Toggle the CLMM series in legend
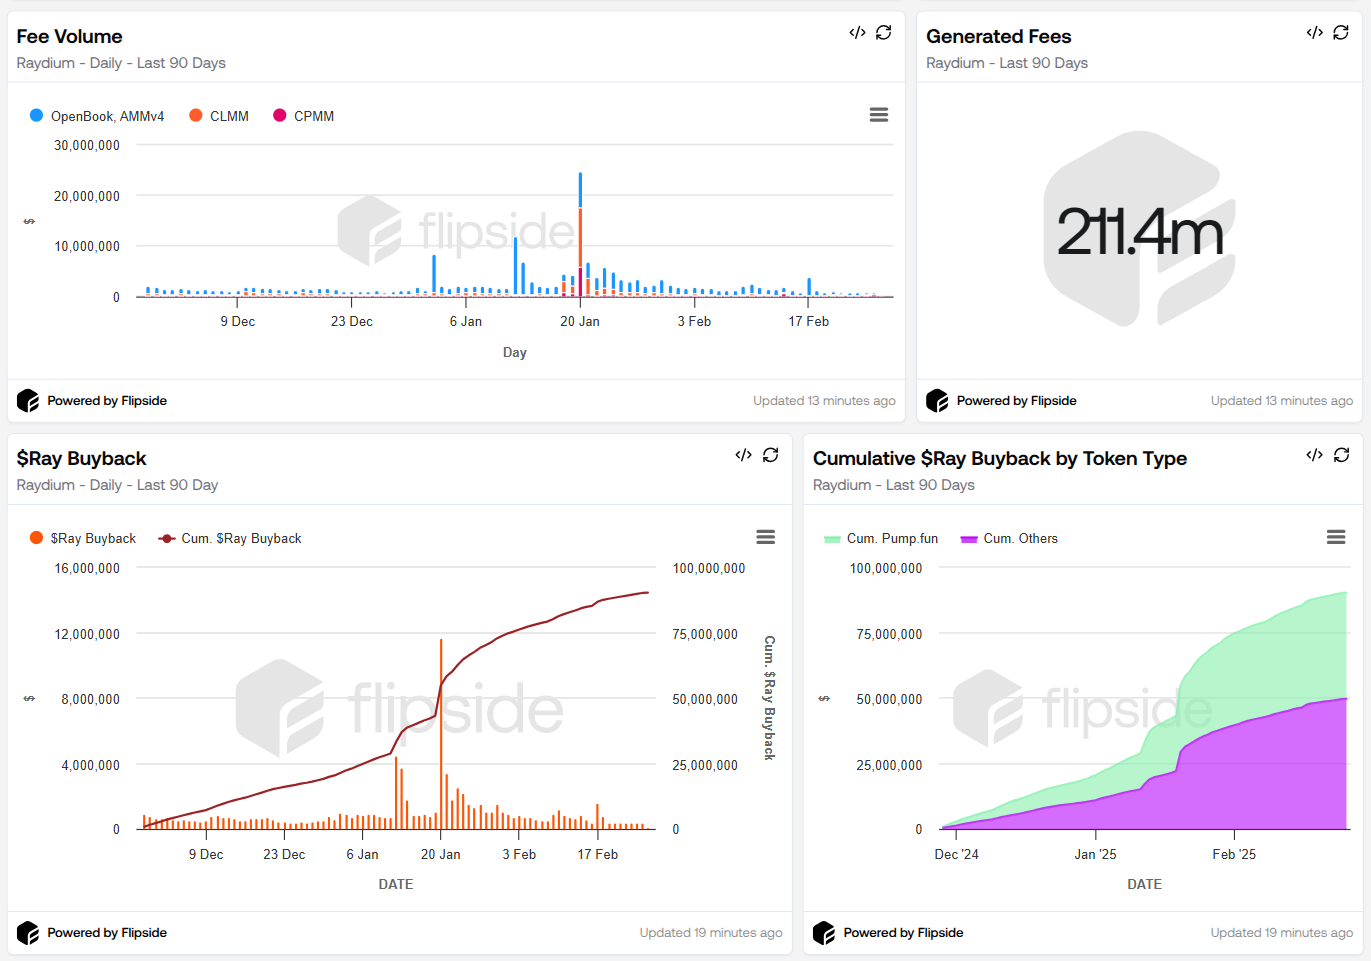 coord(219,116)
